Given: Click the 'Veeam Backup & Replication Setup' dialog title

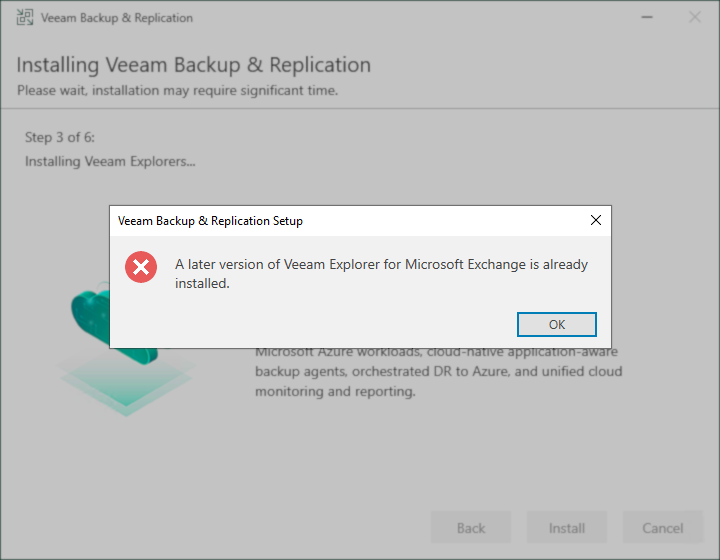Looking at the screenshot, I should point(210,221).
